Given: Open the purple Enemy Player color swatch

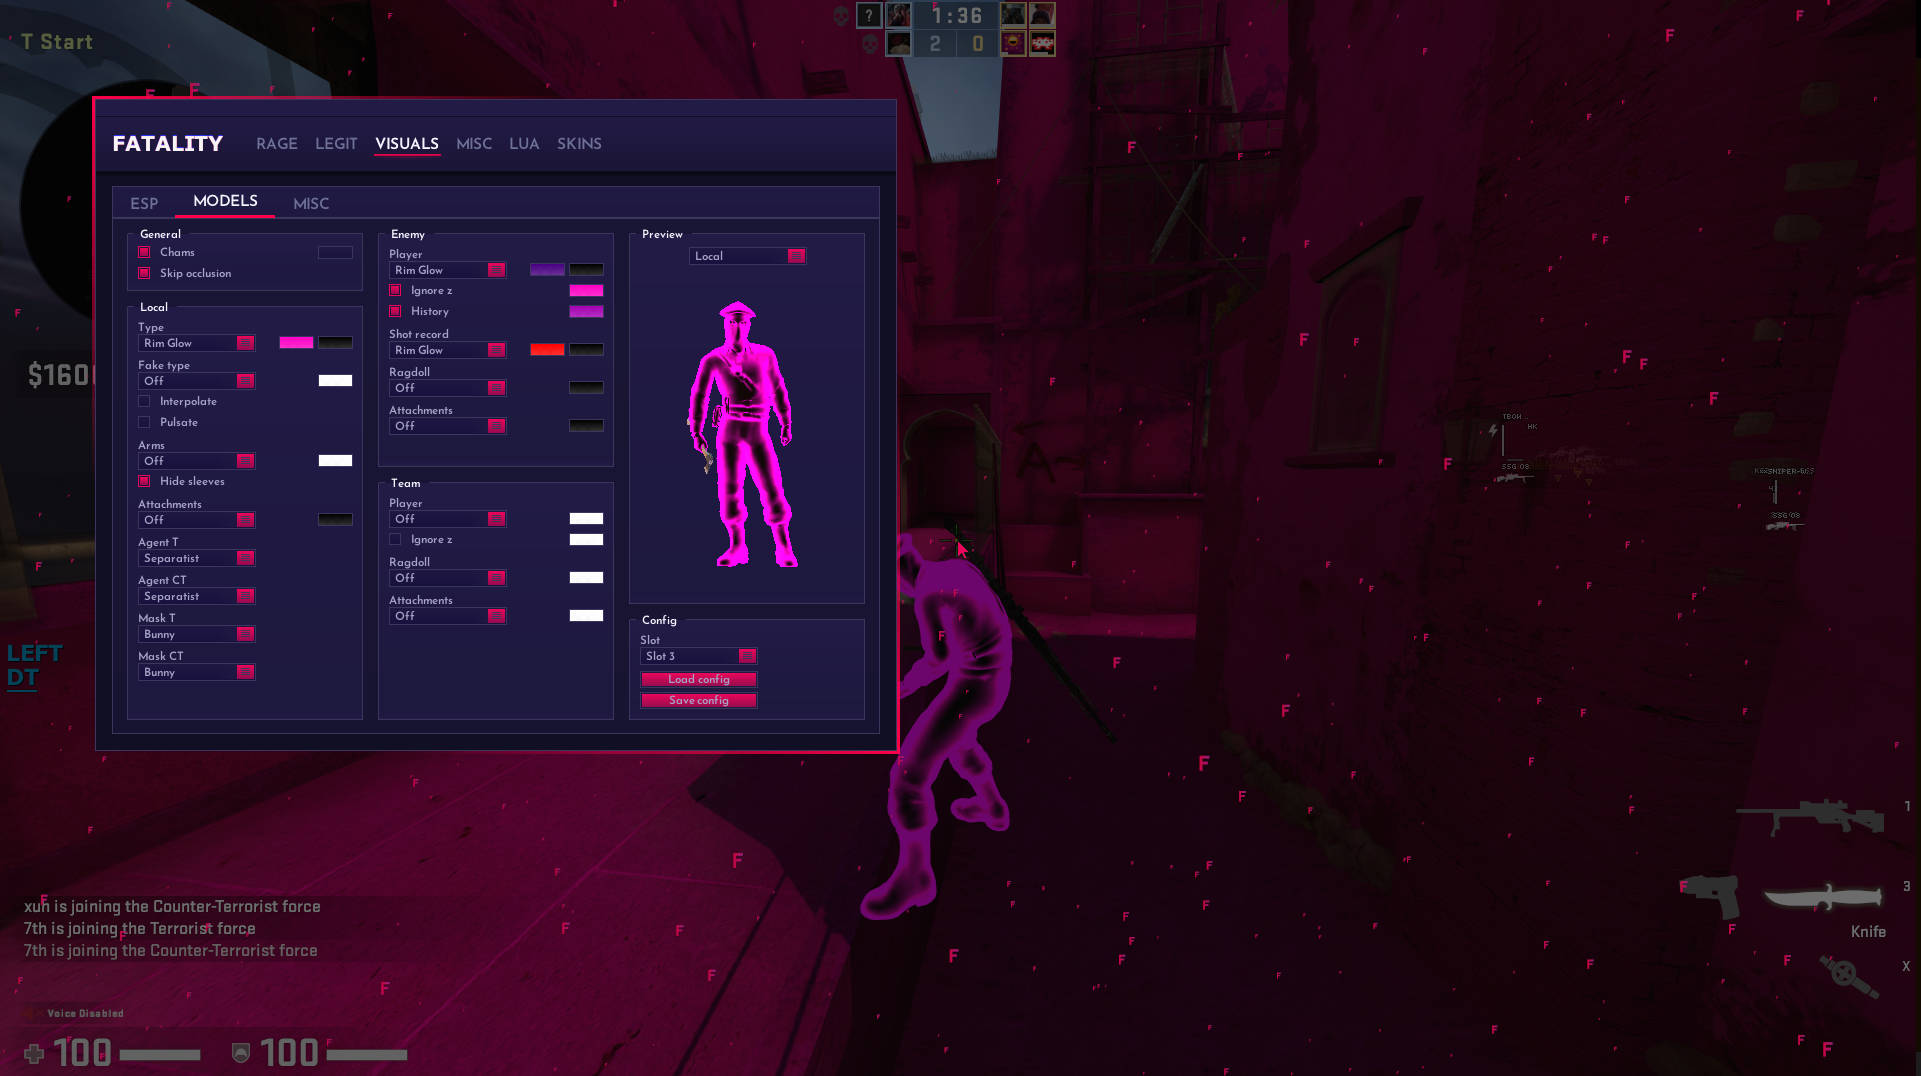Looking at the screenshot, I should tap(547, 270).
